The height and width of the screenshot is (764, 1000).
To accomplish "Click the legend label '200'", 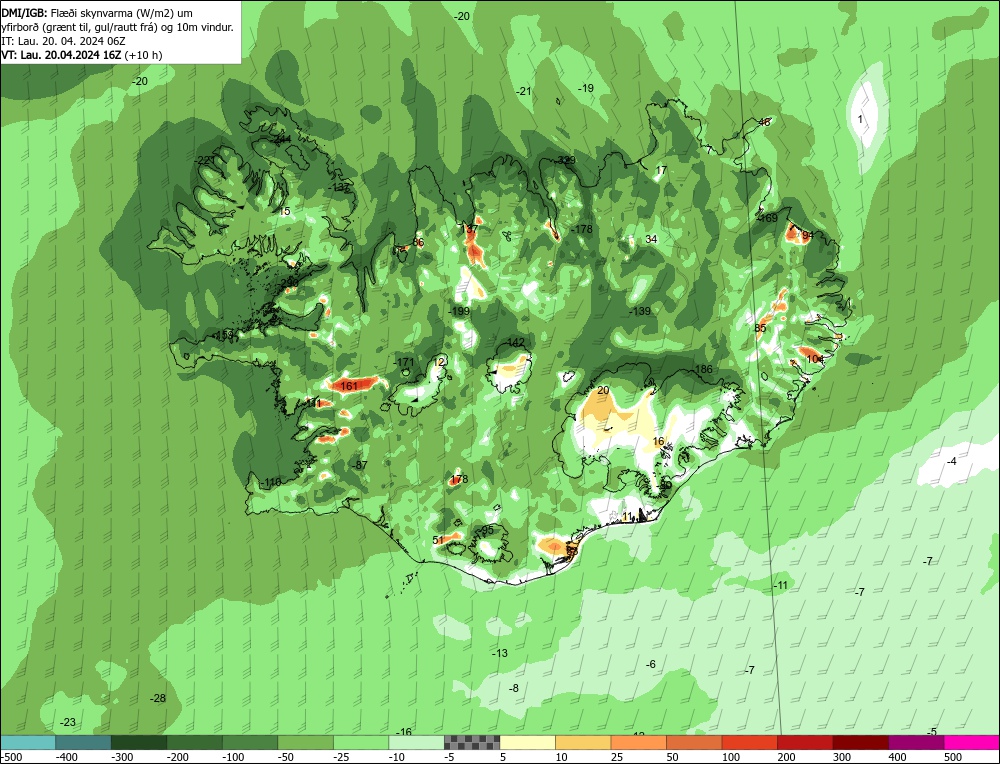I will tap(787, 757).
